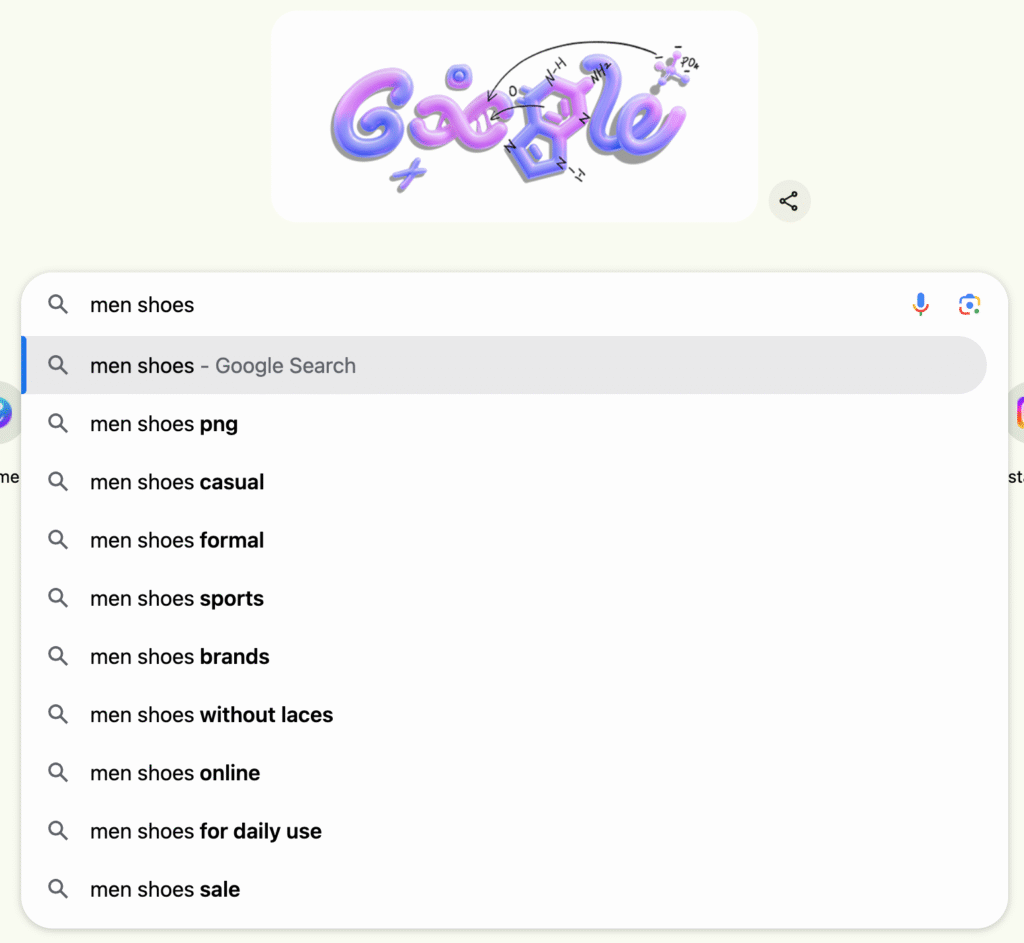Click the microphone for voice search

[x=920, y=304]
